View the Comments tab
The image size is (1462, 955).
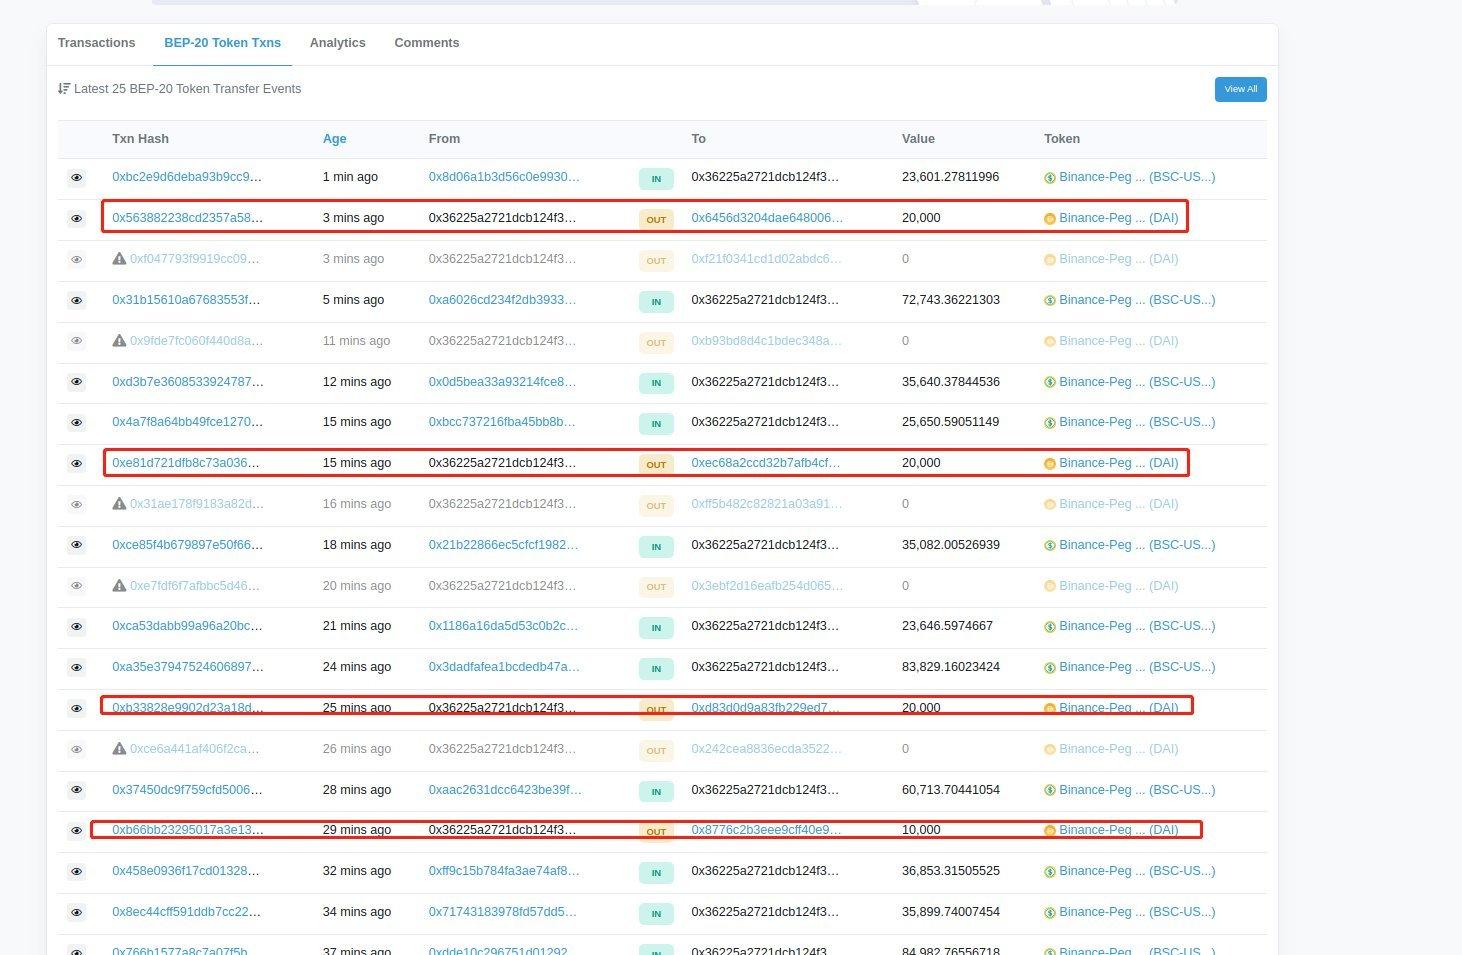click(x=427, y=43)
